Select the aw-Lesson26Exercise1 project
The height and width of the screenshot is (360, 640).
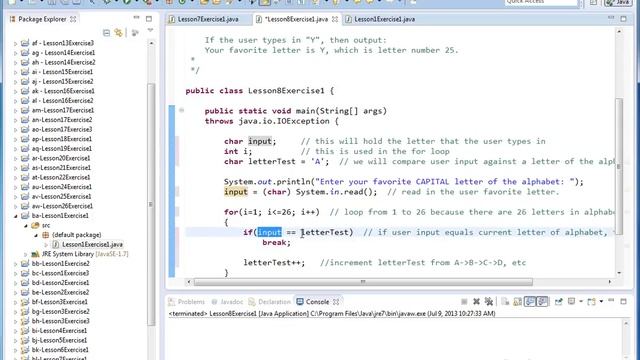pos(62,206)
